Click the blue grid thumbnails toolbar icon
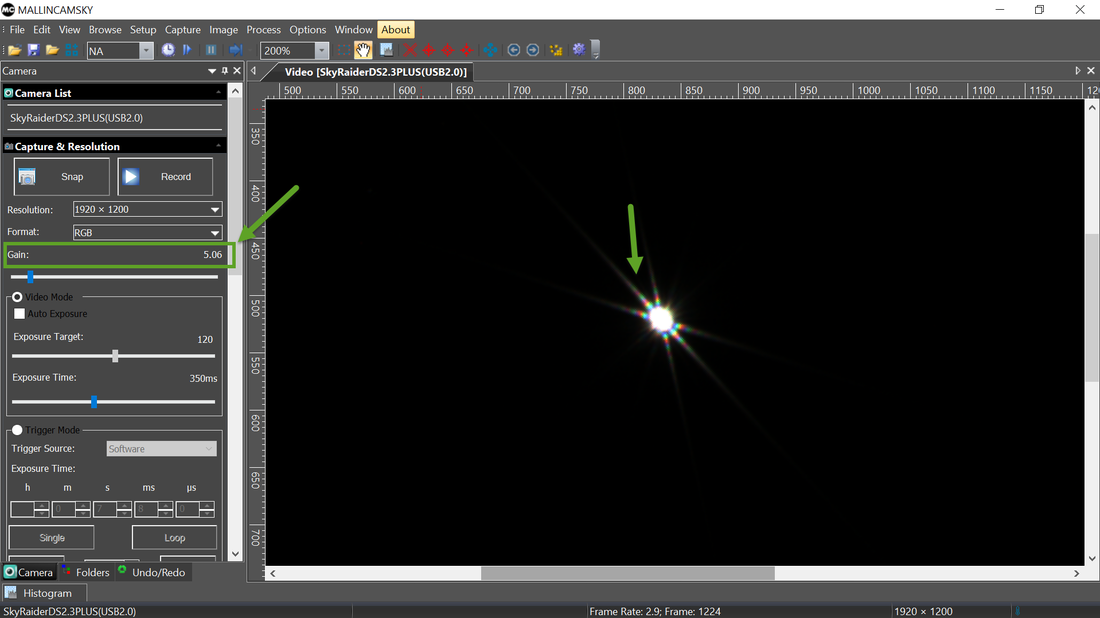Image resolution: width=1100 pixels, height=618 pixels. point(72,50)
